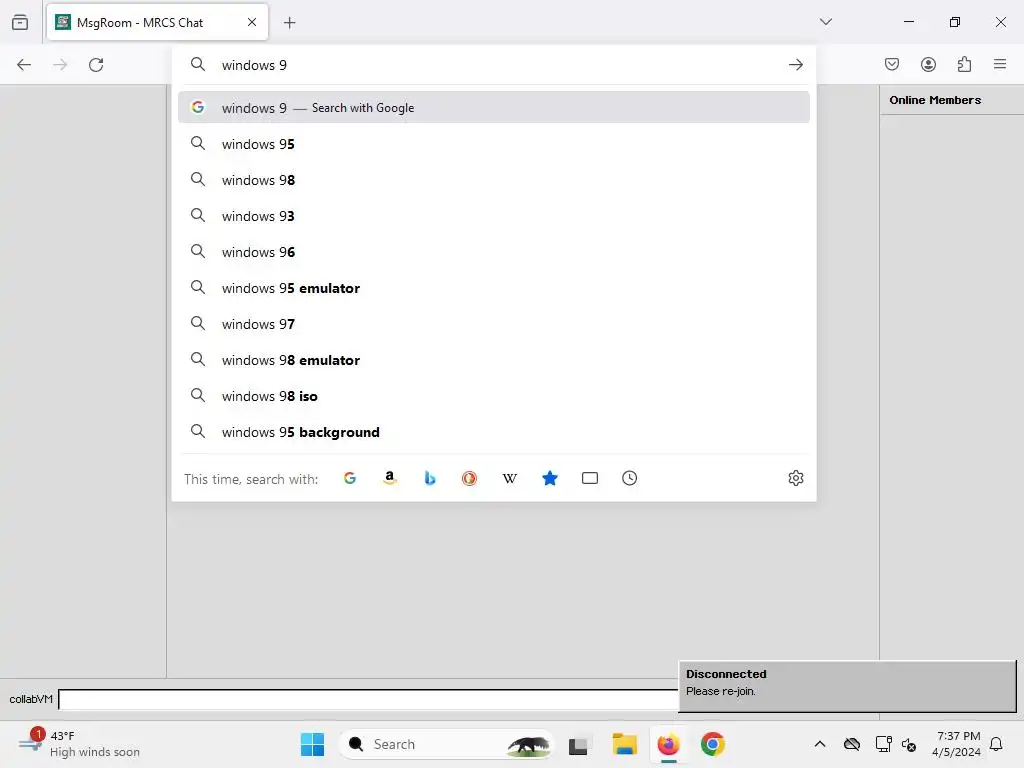The width and height of the screenshot is (1024, 768).
Task: Expand the list all tabs chevron
Action: (825, 22)
